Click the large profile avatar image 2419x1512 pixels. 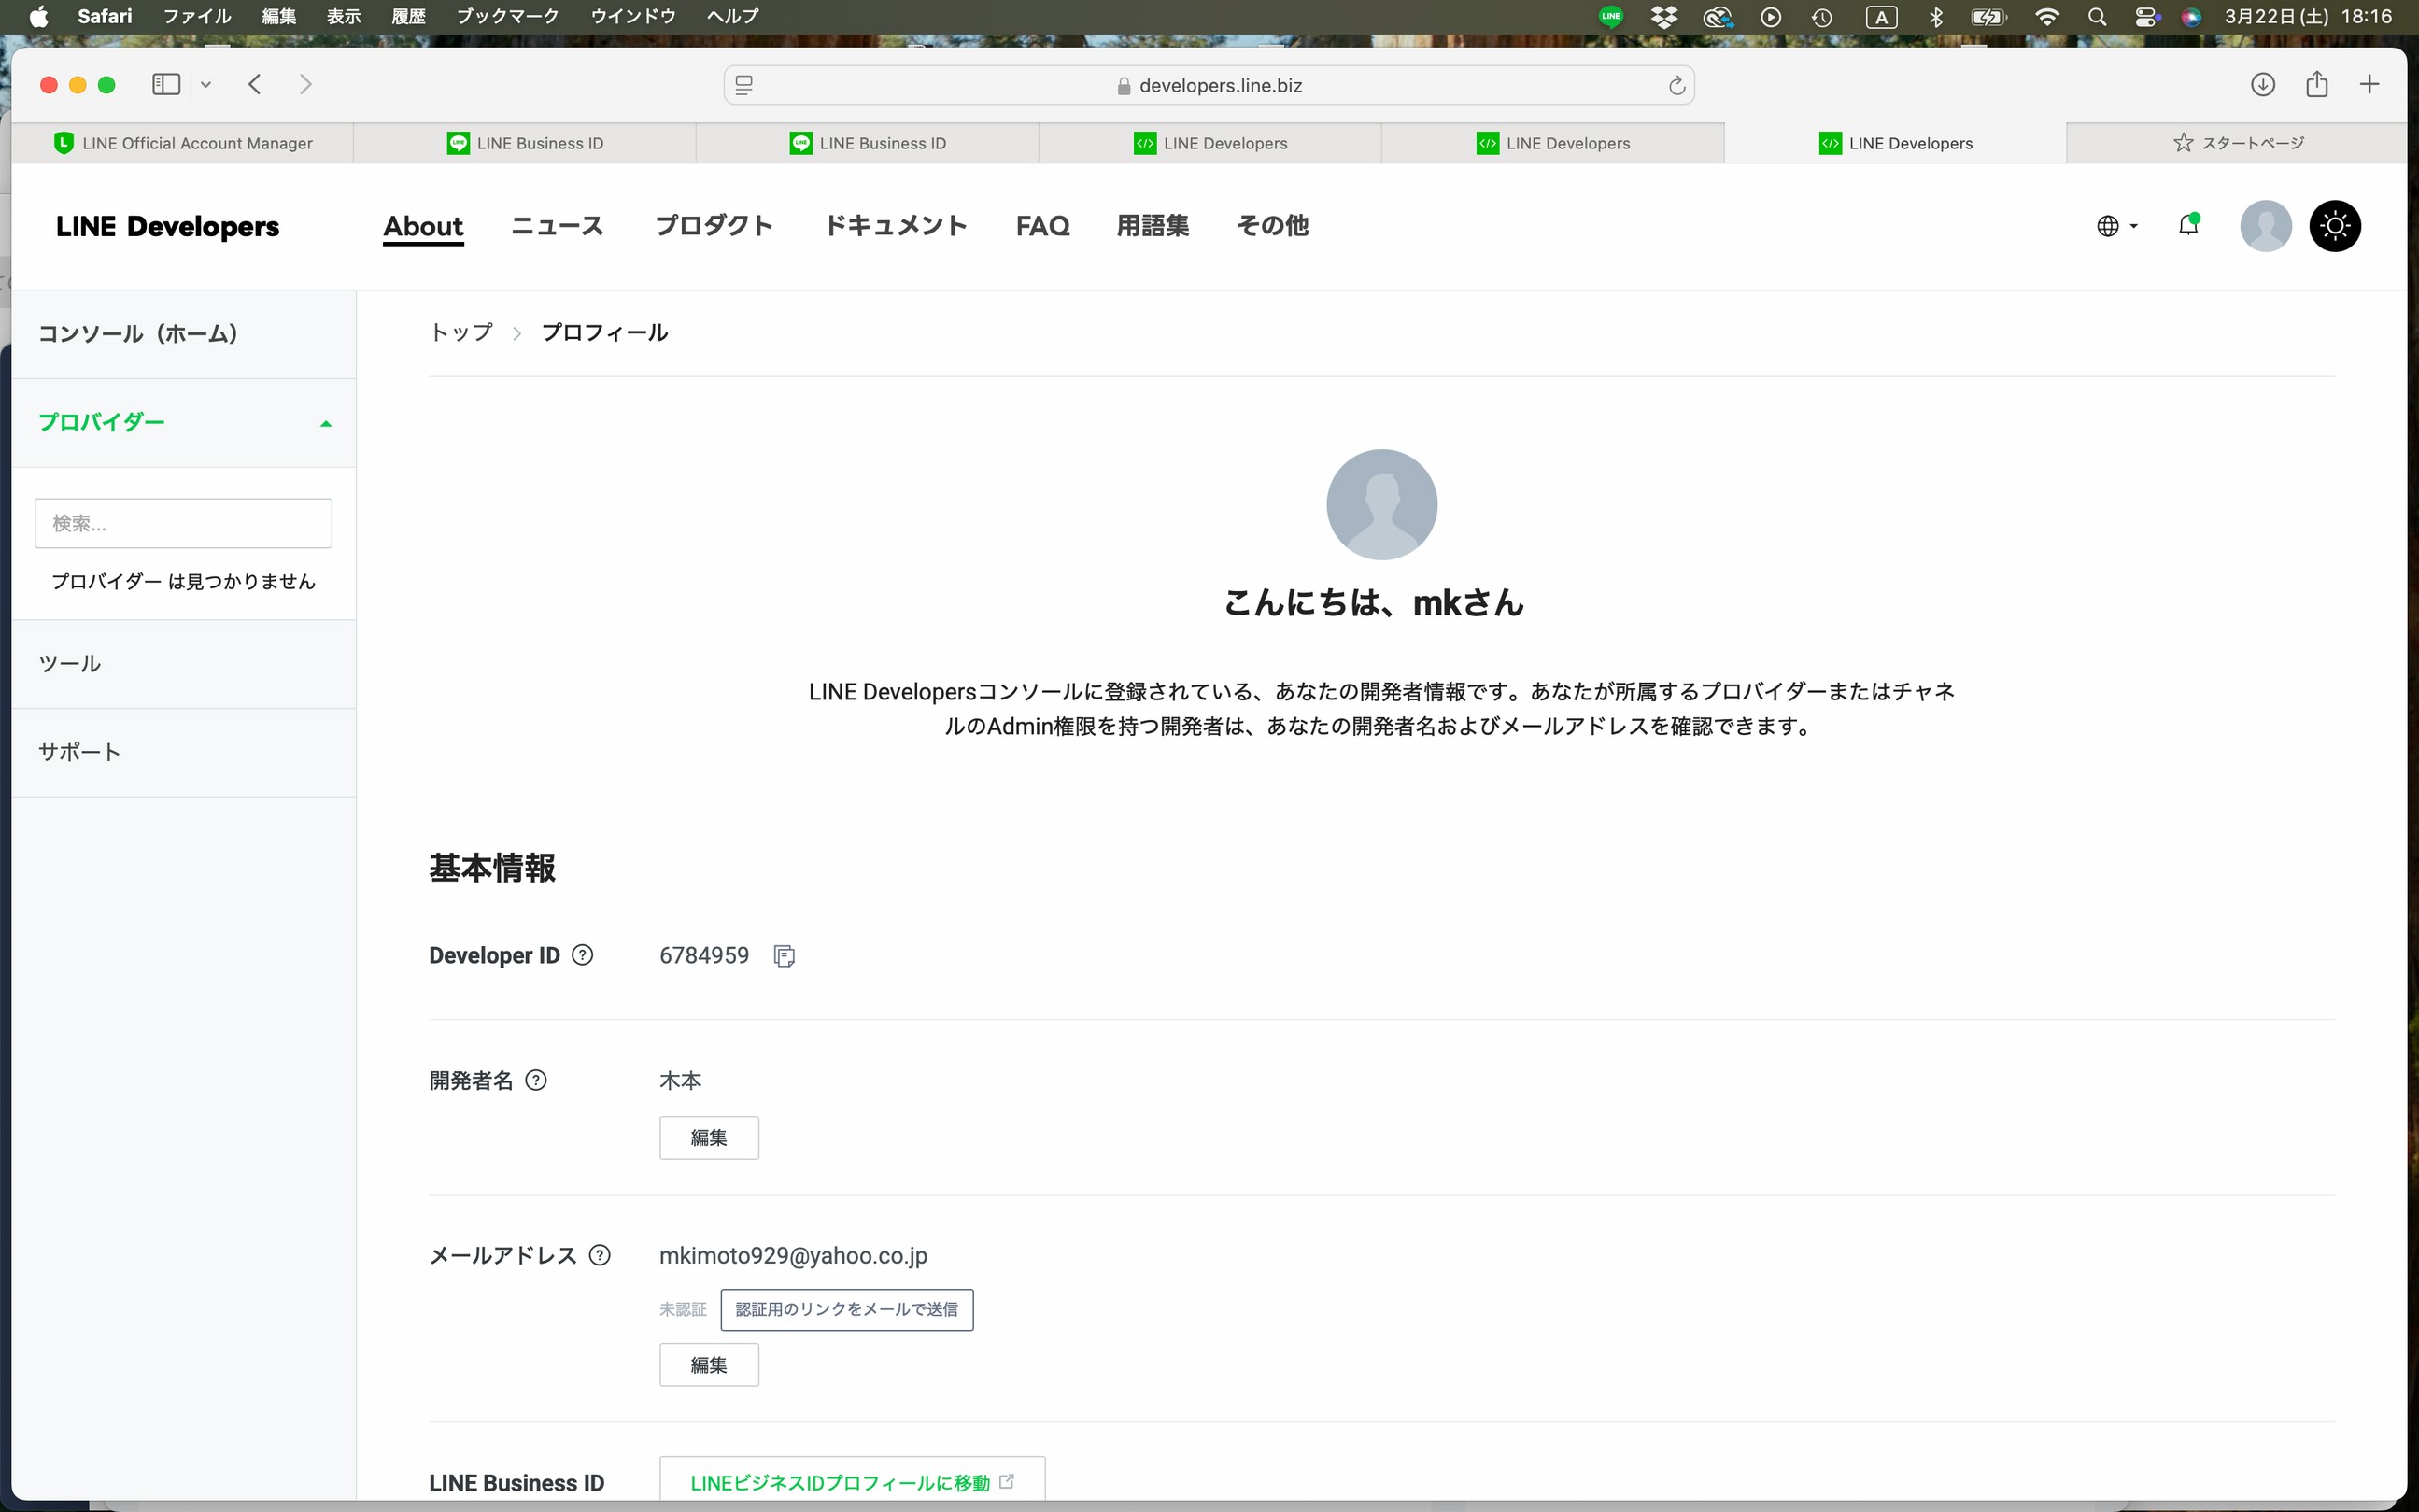pyautogui.click(x=1382, y=504)
